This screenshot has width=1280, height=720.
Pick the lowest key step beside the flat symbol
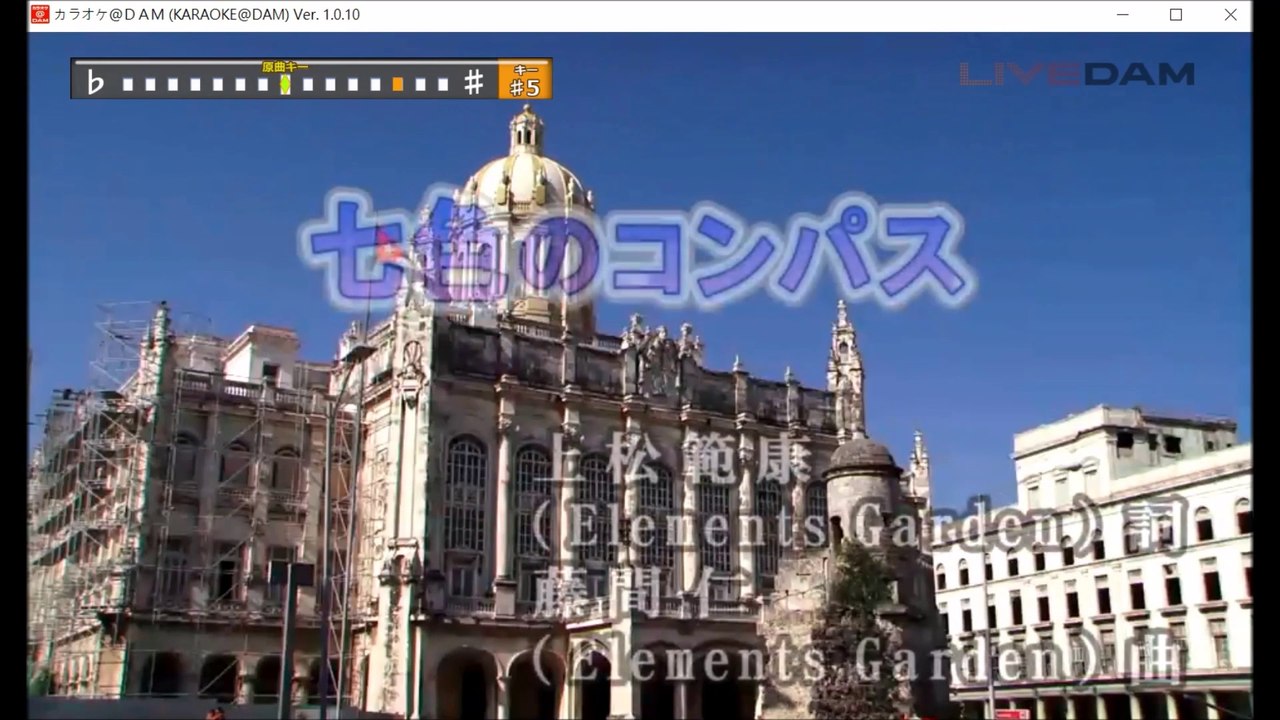[128, 84]
